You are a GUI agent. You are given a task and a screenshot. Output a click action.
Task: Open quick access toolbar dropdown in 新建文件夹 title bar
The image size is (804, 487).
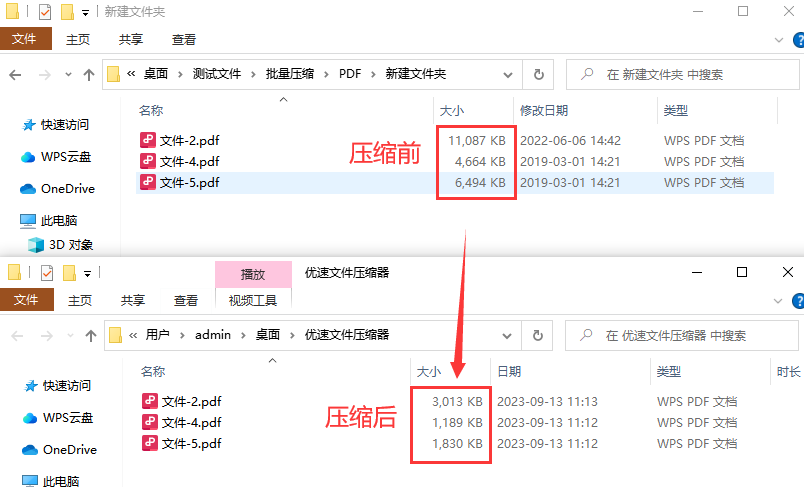(86, 13)
